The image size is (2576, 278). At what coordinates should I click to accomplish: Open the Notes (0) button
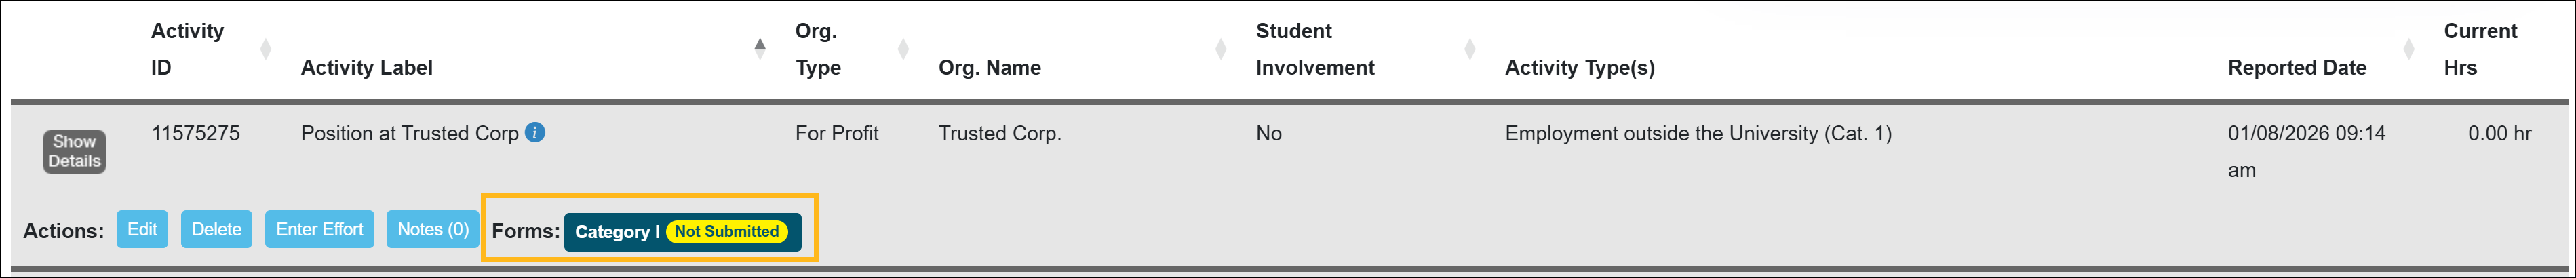[x=433, y=230]
